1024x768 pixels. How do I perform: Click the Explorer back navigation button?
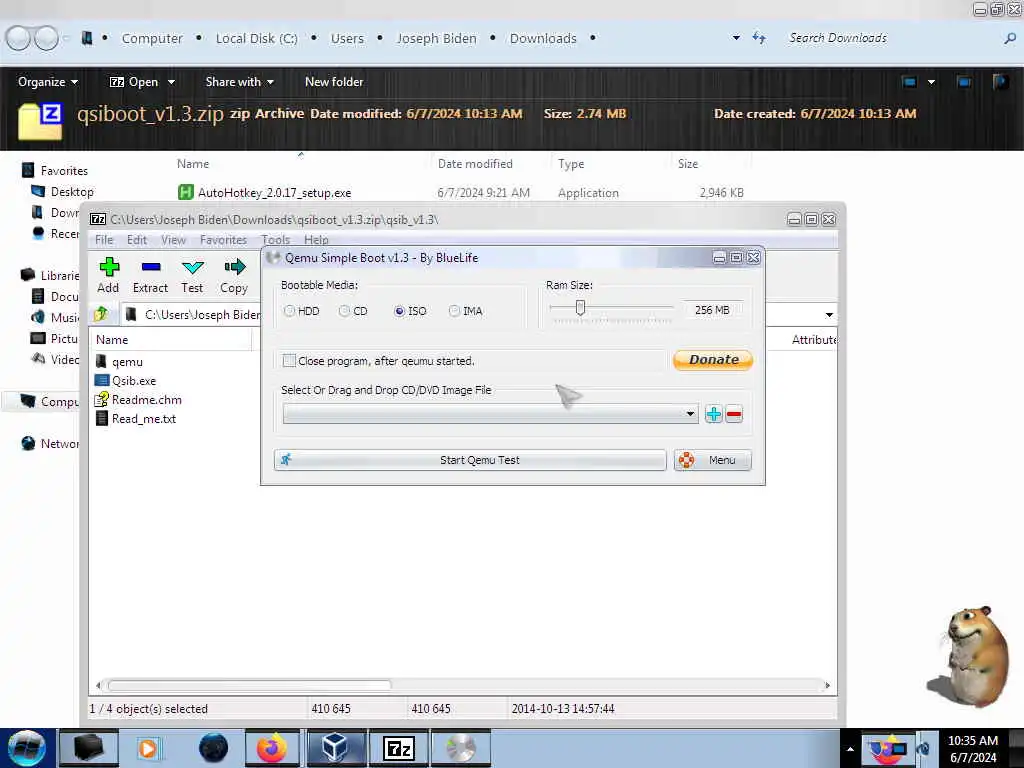(18, 38)
